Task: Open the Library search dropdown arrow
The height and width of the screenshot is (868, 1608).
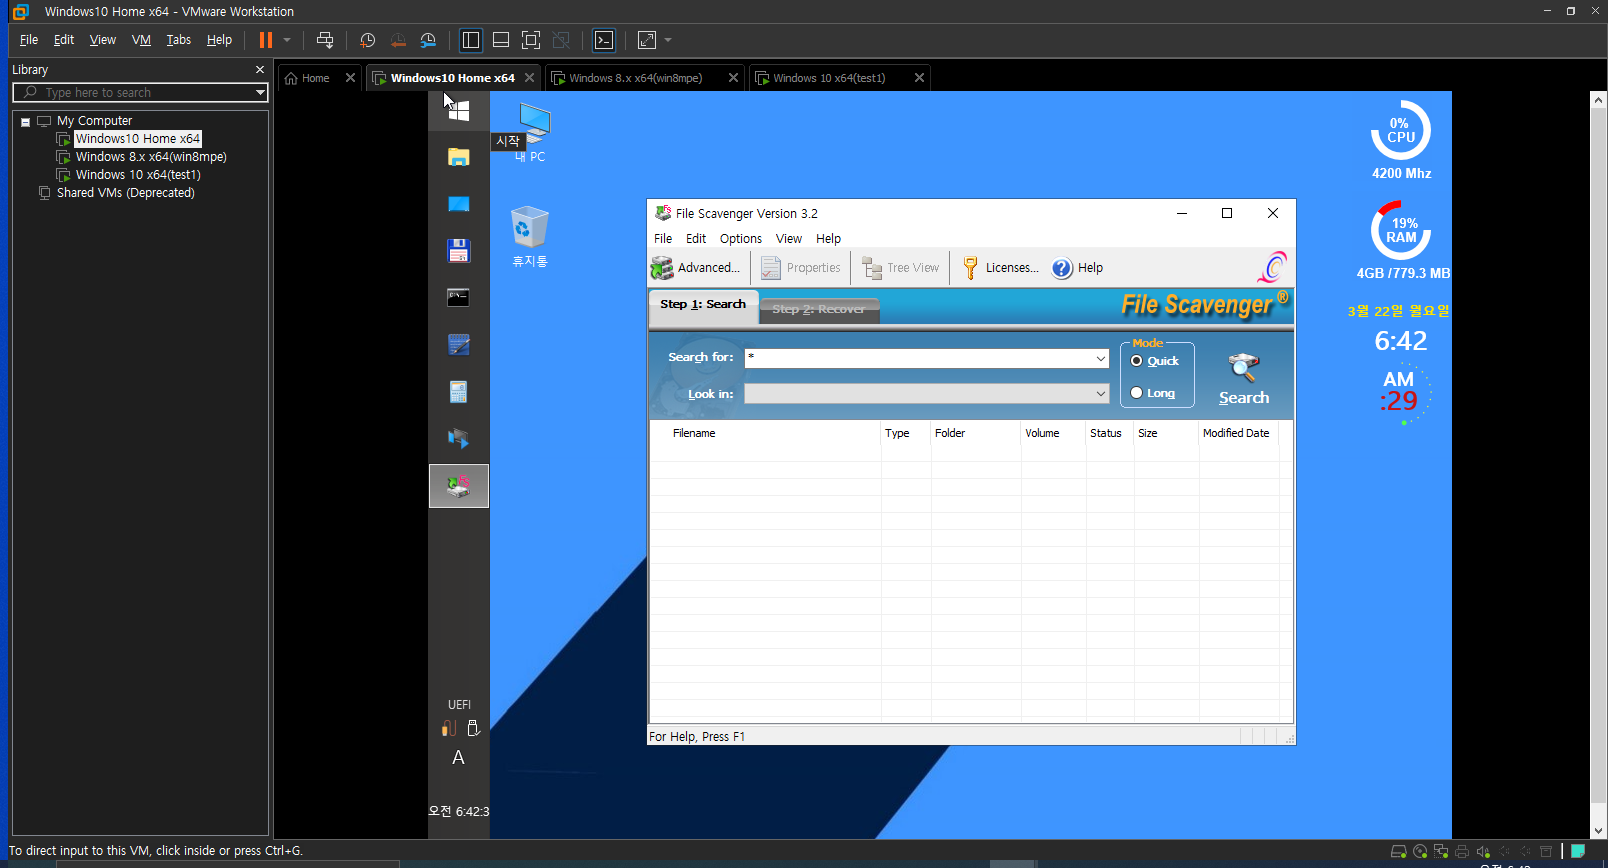Action: click(x=260, y=92)
